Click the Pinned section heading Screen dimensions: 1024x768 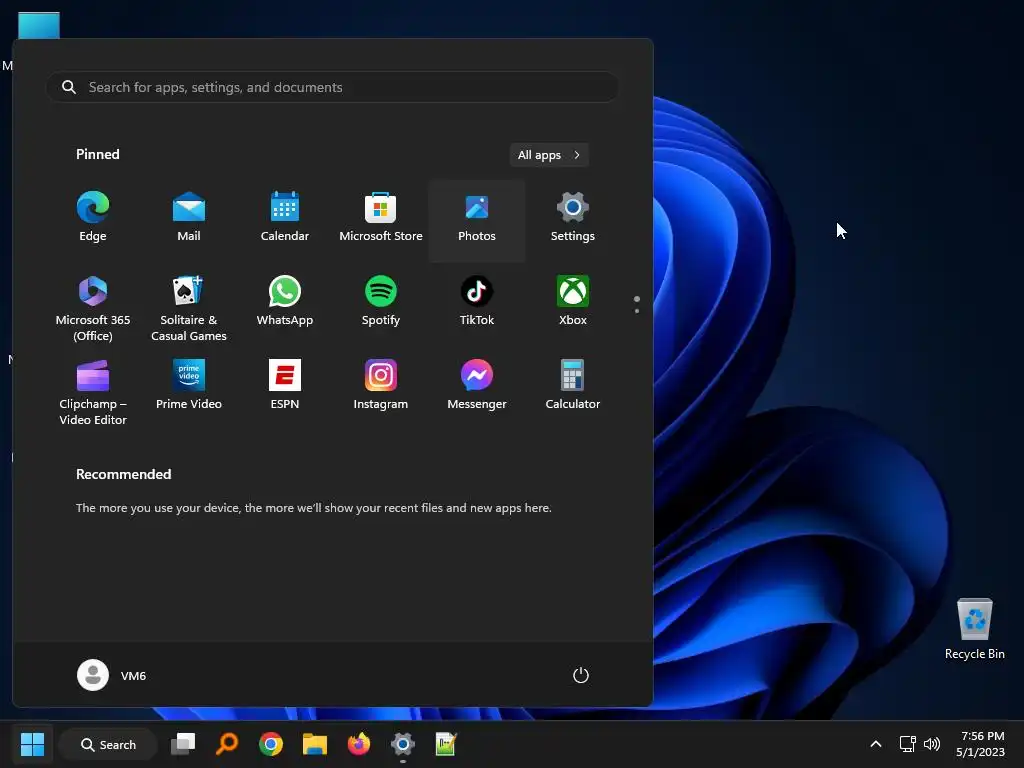(x=98, y=154)
